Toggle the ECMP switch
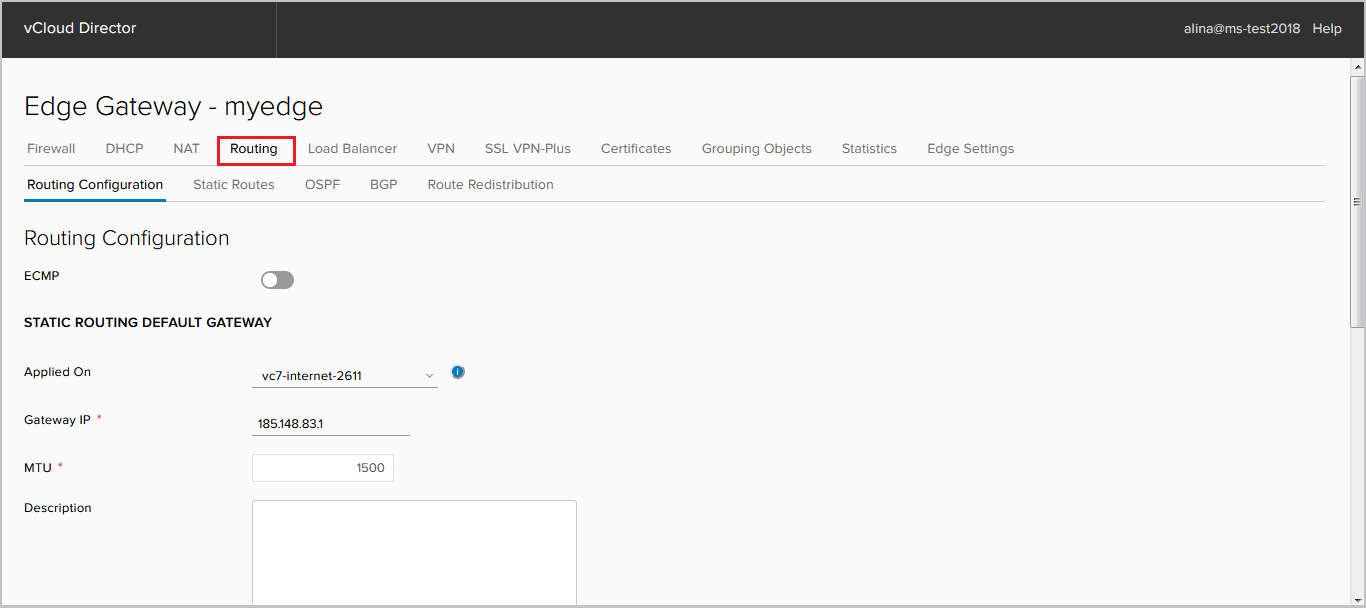This screenshot has height=608, width=1366. (x=277, y=280)
